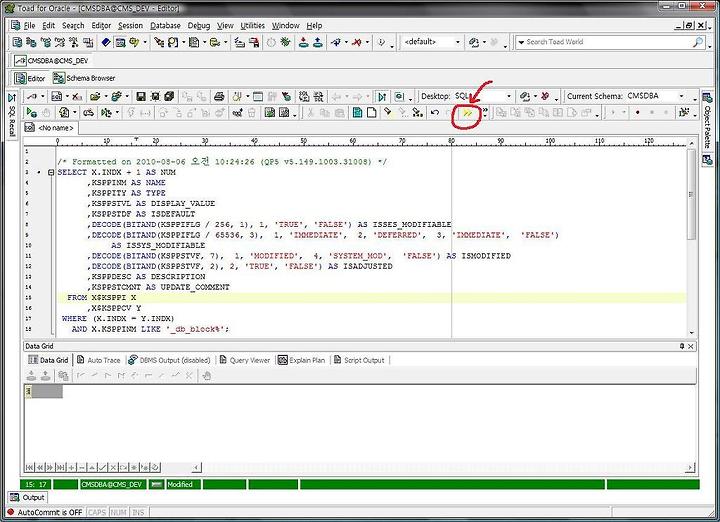Open the Help menu
The height and width of the screenshot is (522, 720).
pos(314,26)
